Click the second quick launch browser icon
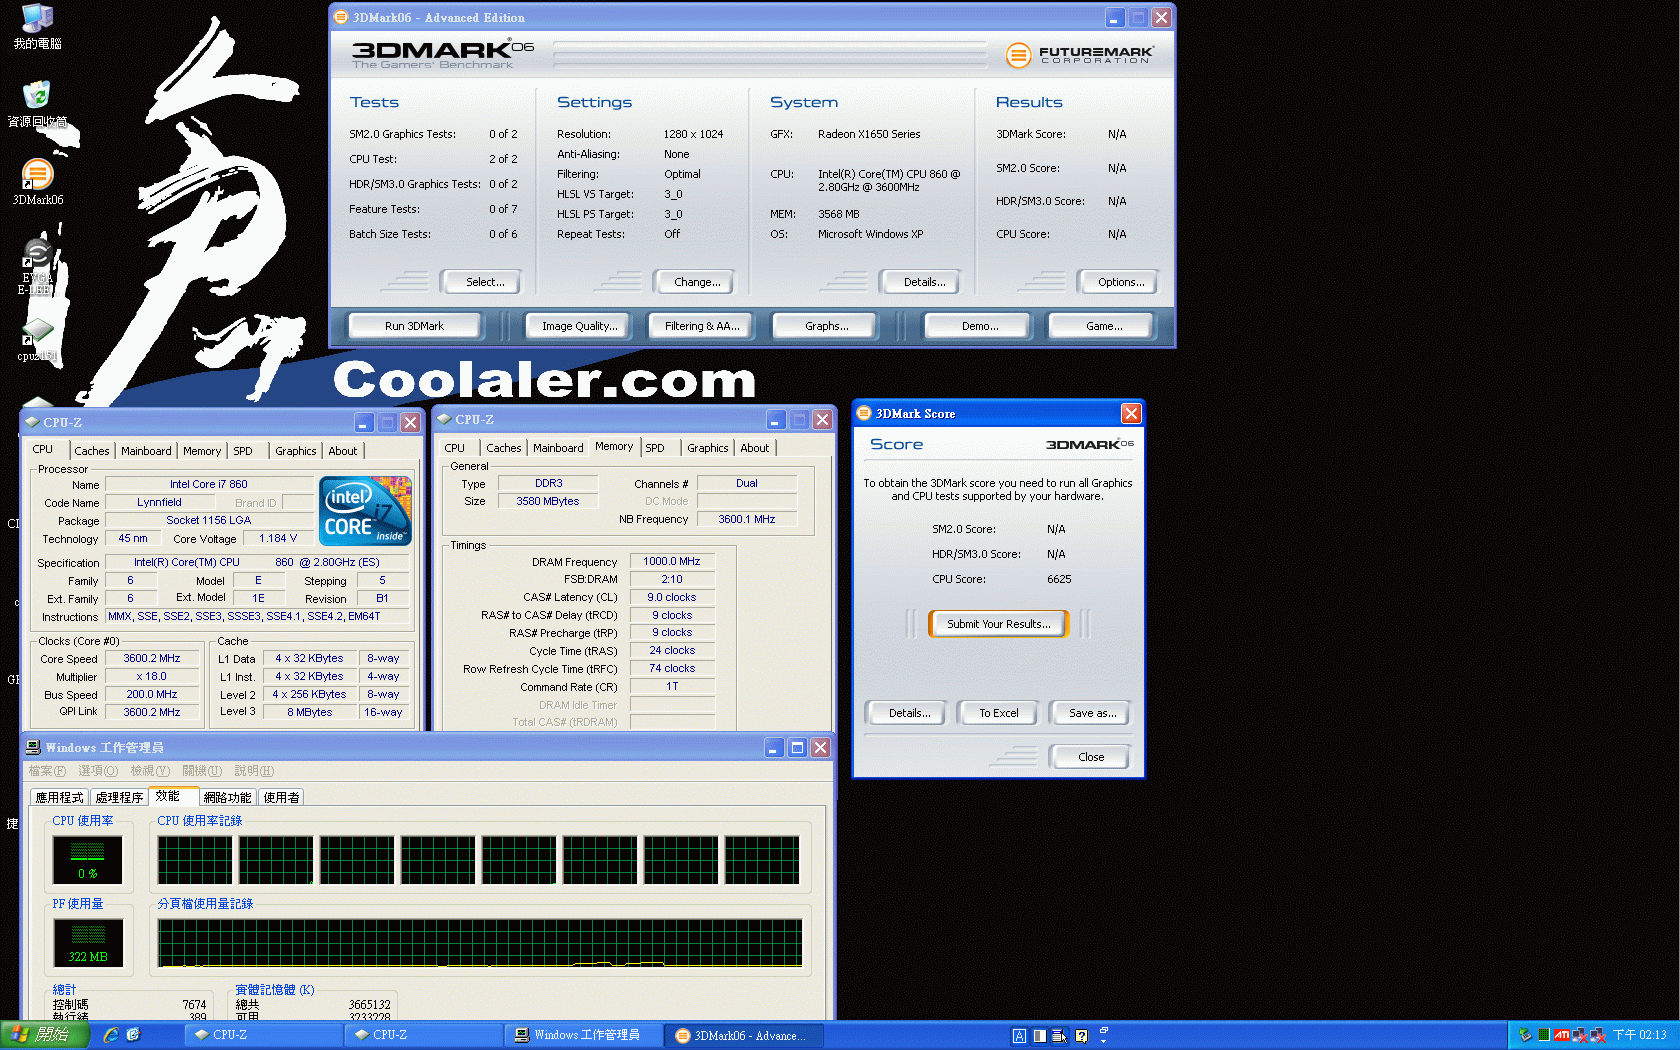Screen dimensions: 1680x1050 pos(133,1035)
